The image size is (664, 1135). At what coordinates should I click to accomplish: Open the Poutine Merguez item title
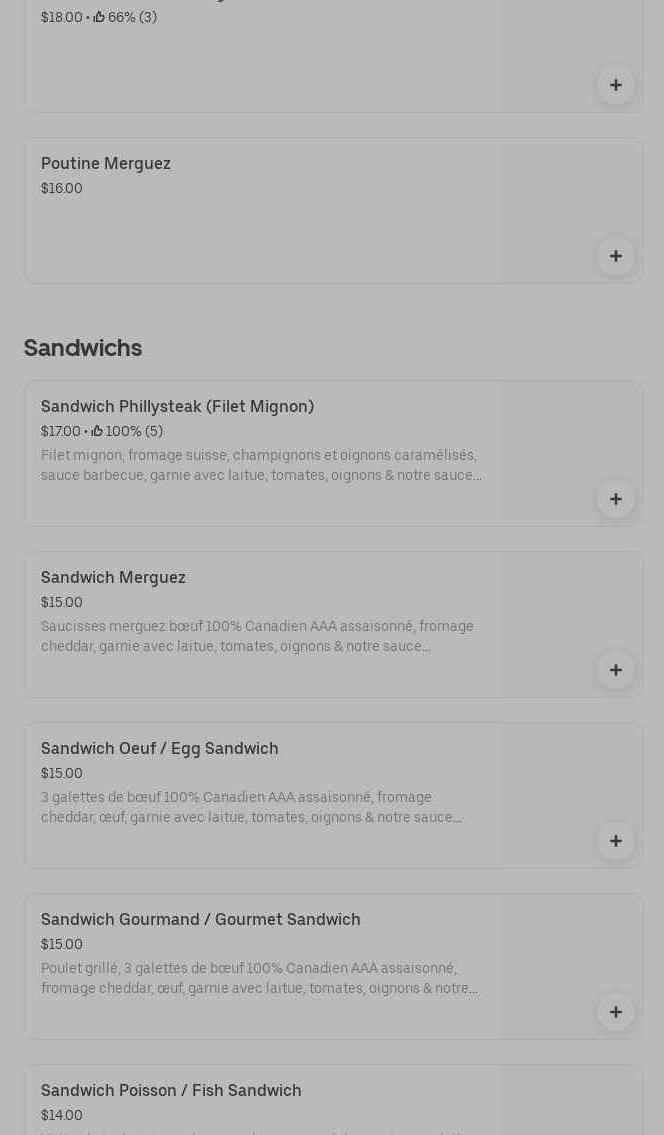point(106,164)
